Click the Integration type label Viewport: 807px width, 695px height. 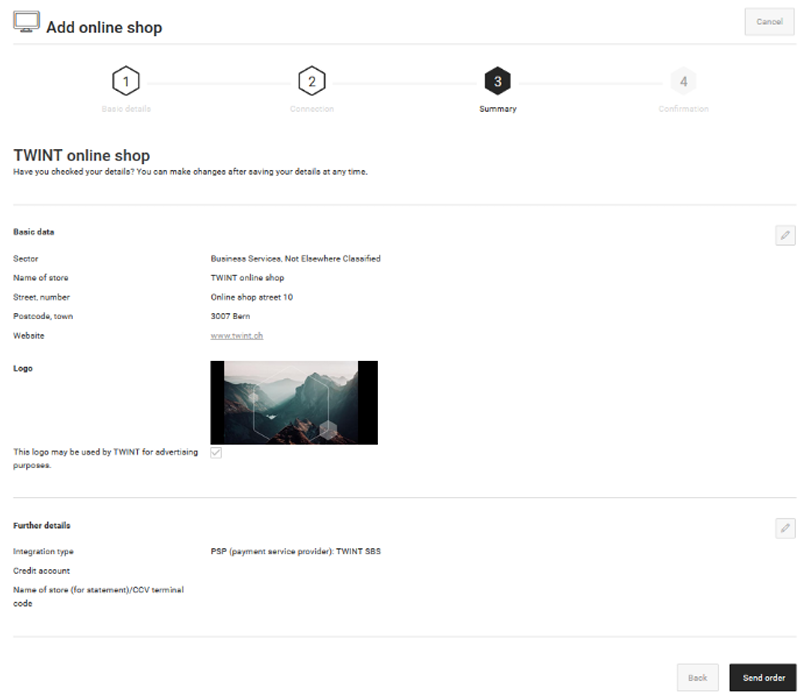[x=43, y=551]
